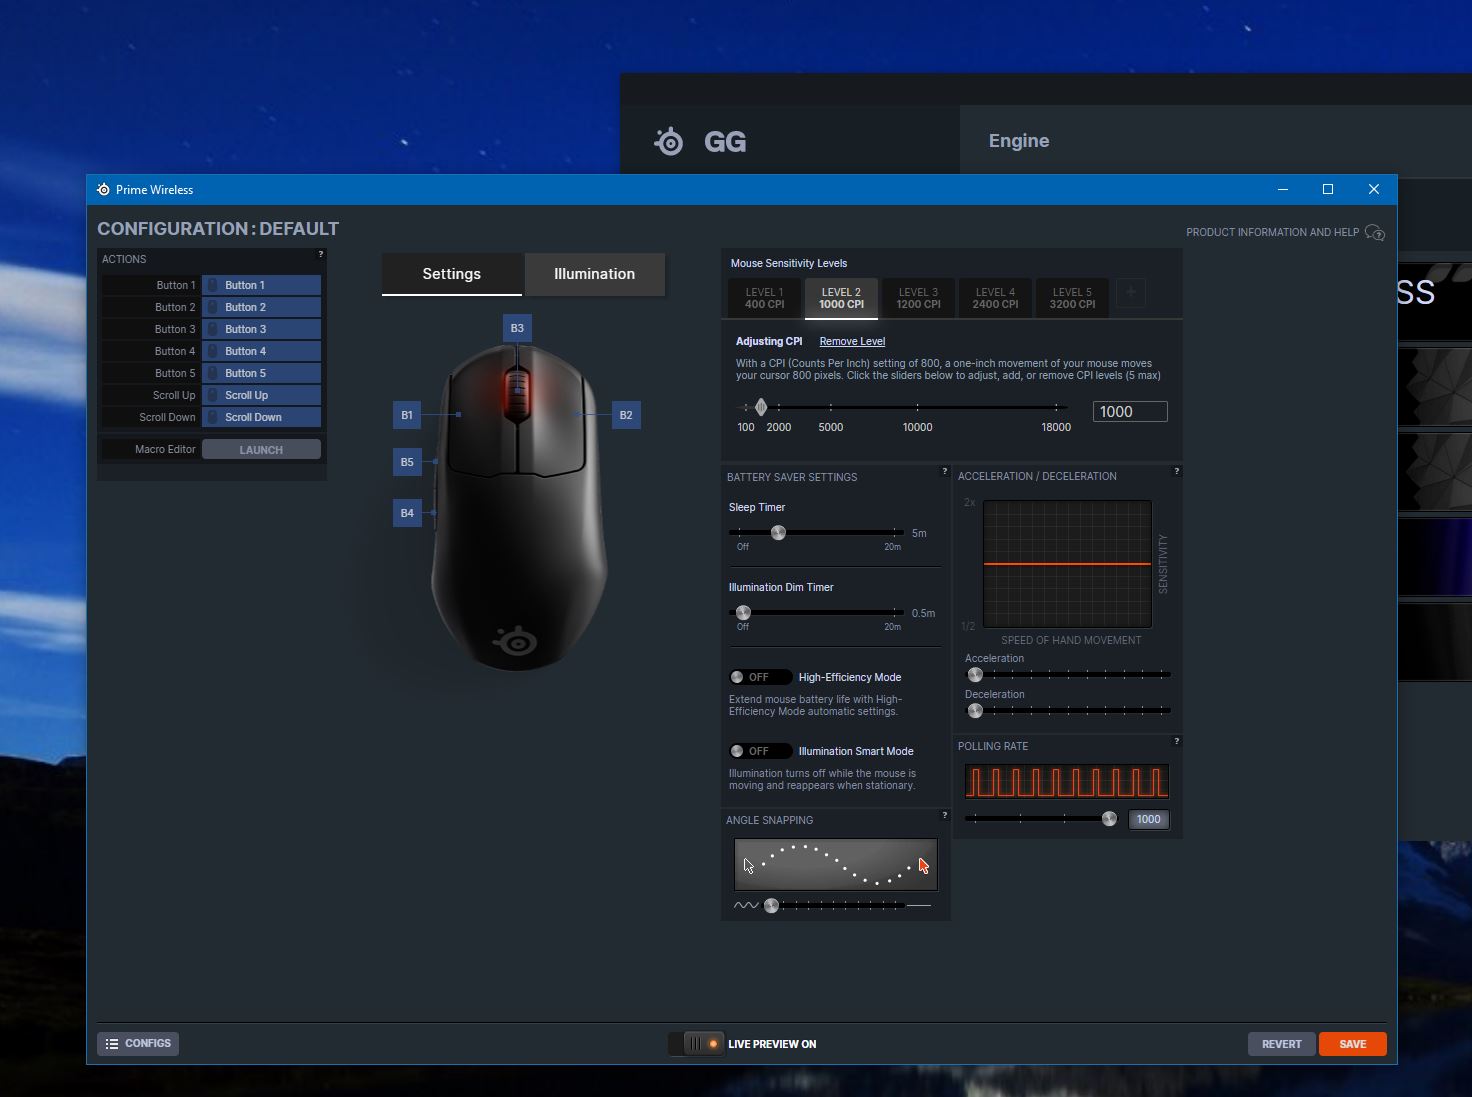
Task: Toggle the Live Preview switch
Action: 697,1044
